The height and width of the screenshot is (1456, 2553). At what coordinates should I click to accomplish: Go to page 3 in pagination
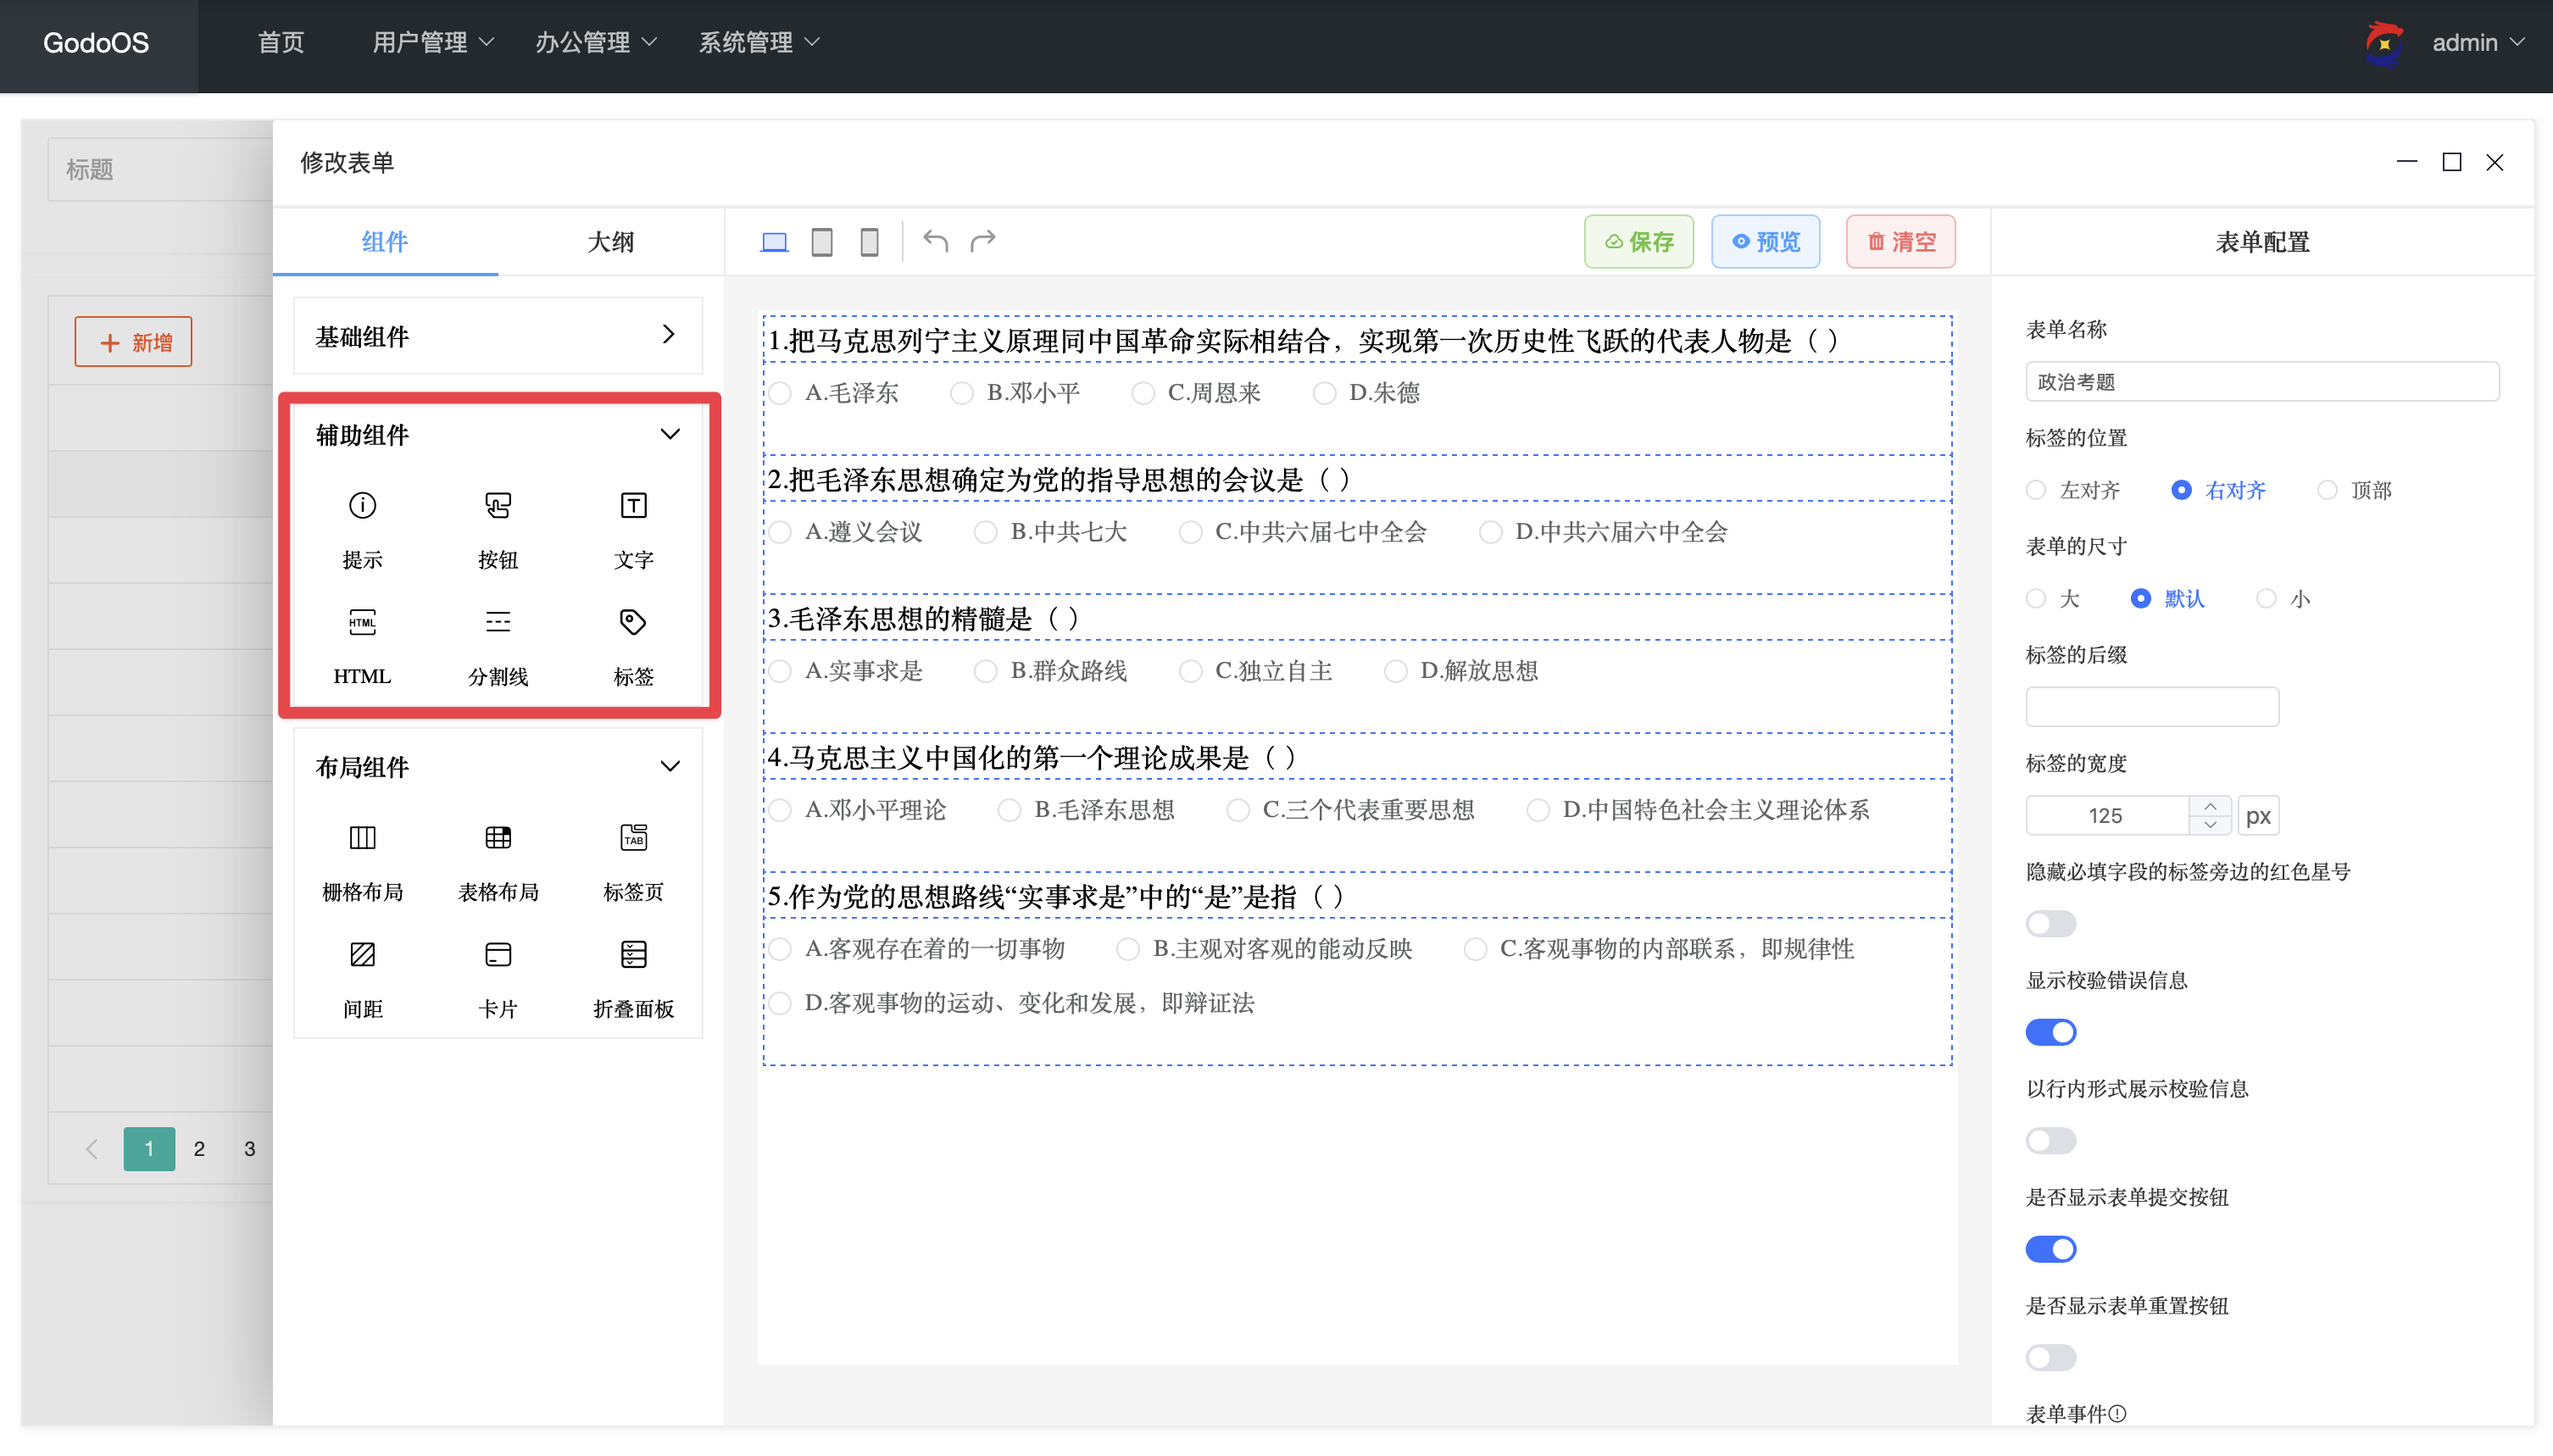[x=249, y=1149]
